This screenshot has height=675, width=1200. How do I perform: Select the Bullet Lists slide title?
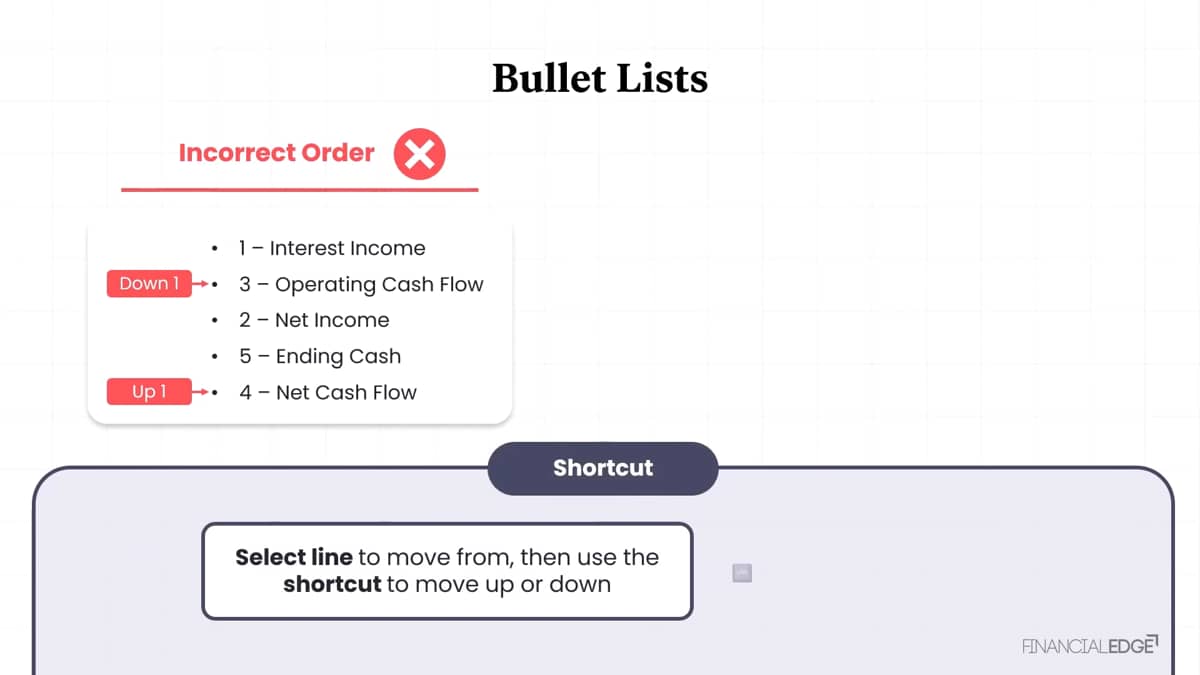(600, 78)
